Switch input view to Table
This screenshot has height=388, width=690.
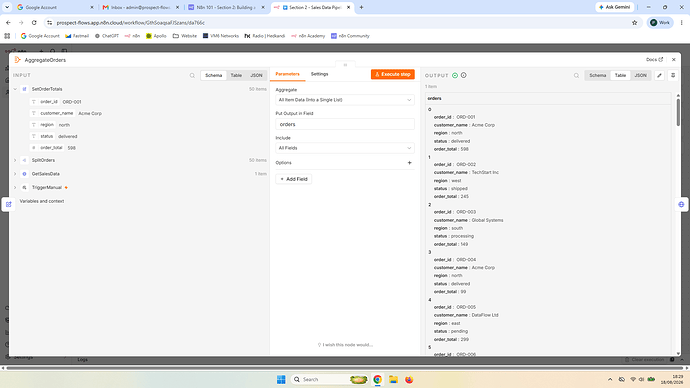click(236, 75)
